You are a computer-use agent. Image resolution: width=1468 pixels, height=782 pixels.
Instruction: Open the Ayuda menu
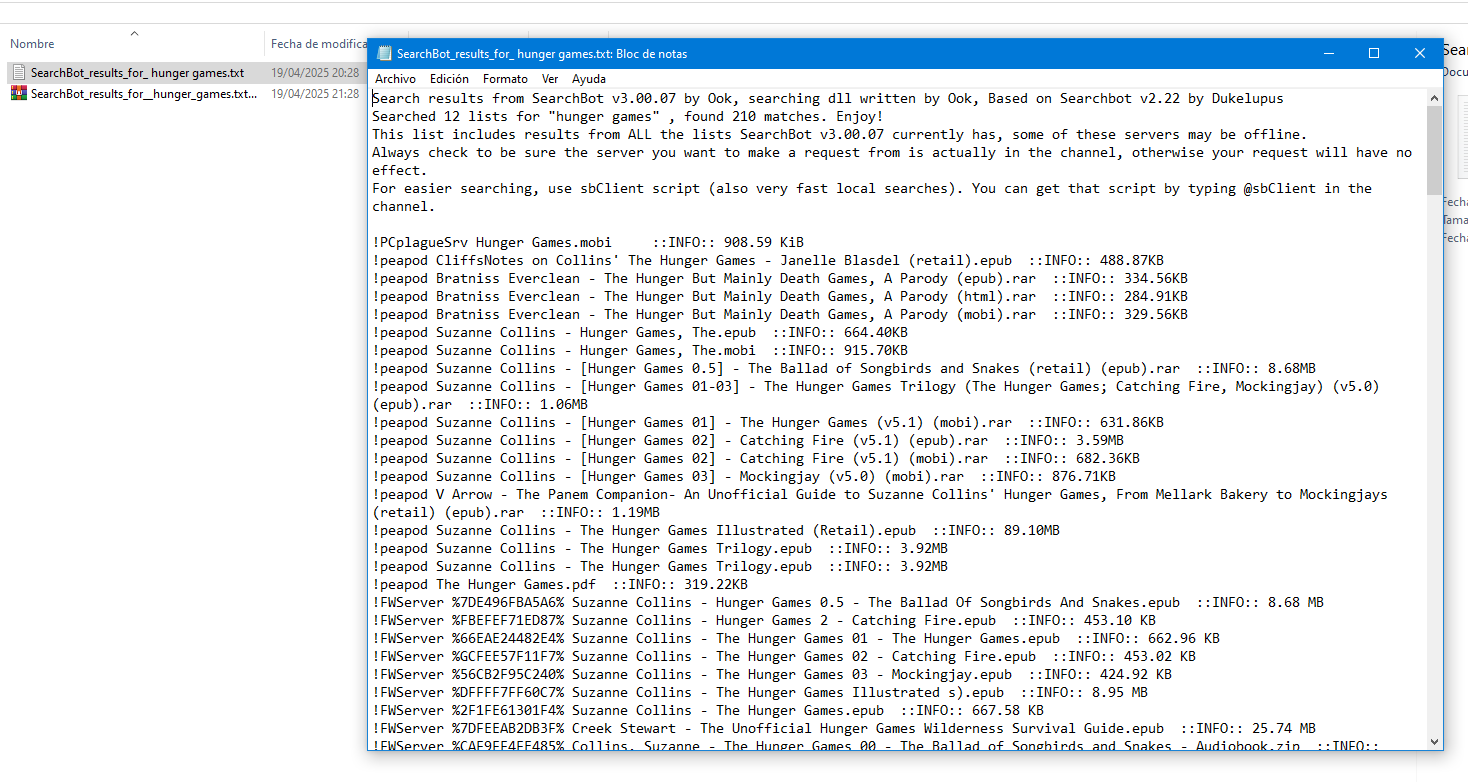tap(589, 79)
